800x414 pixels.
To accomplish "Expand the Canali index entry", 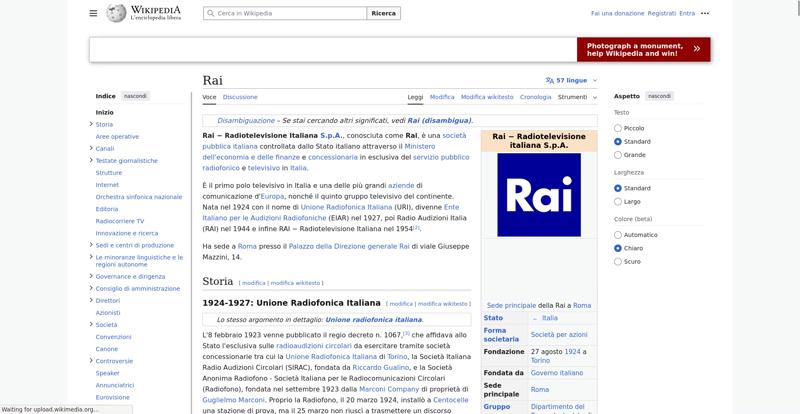I will [x=91, y=149].
